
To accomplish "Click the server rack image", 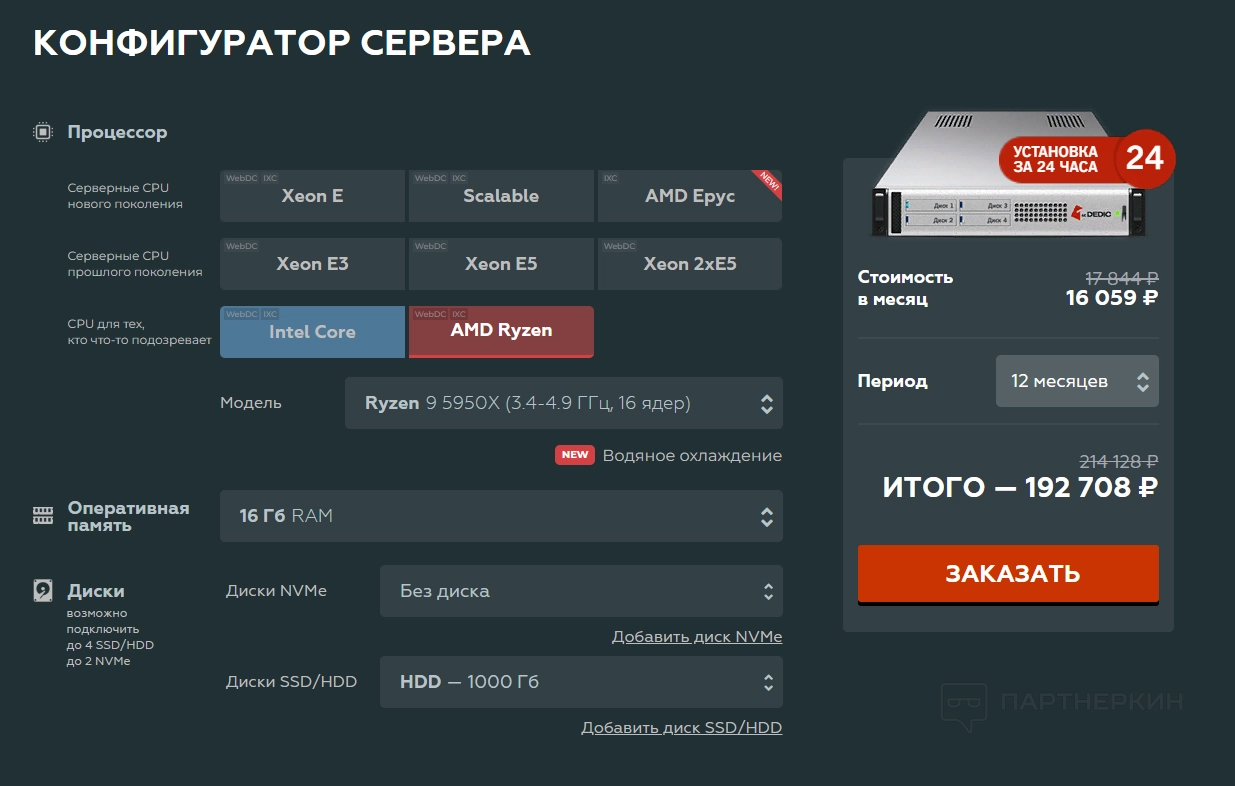I will [x=1008, y=174].
